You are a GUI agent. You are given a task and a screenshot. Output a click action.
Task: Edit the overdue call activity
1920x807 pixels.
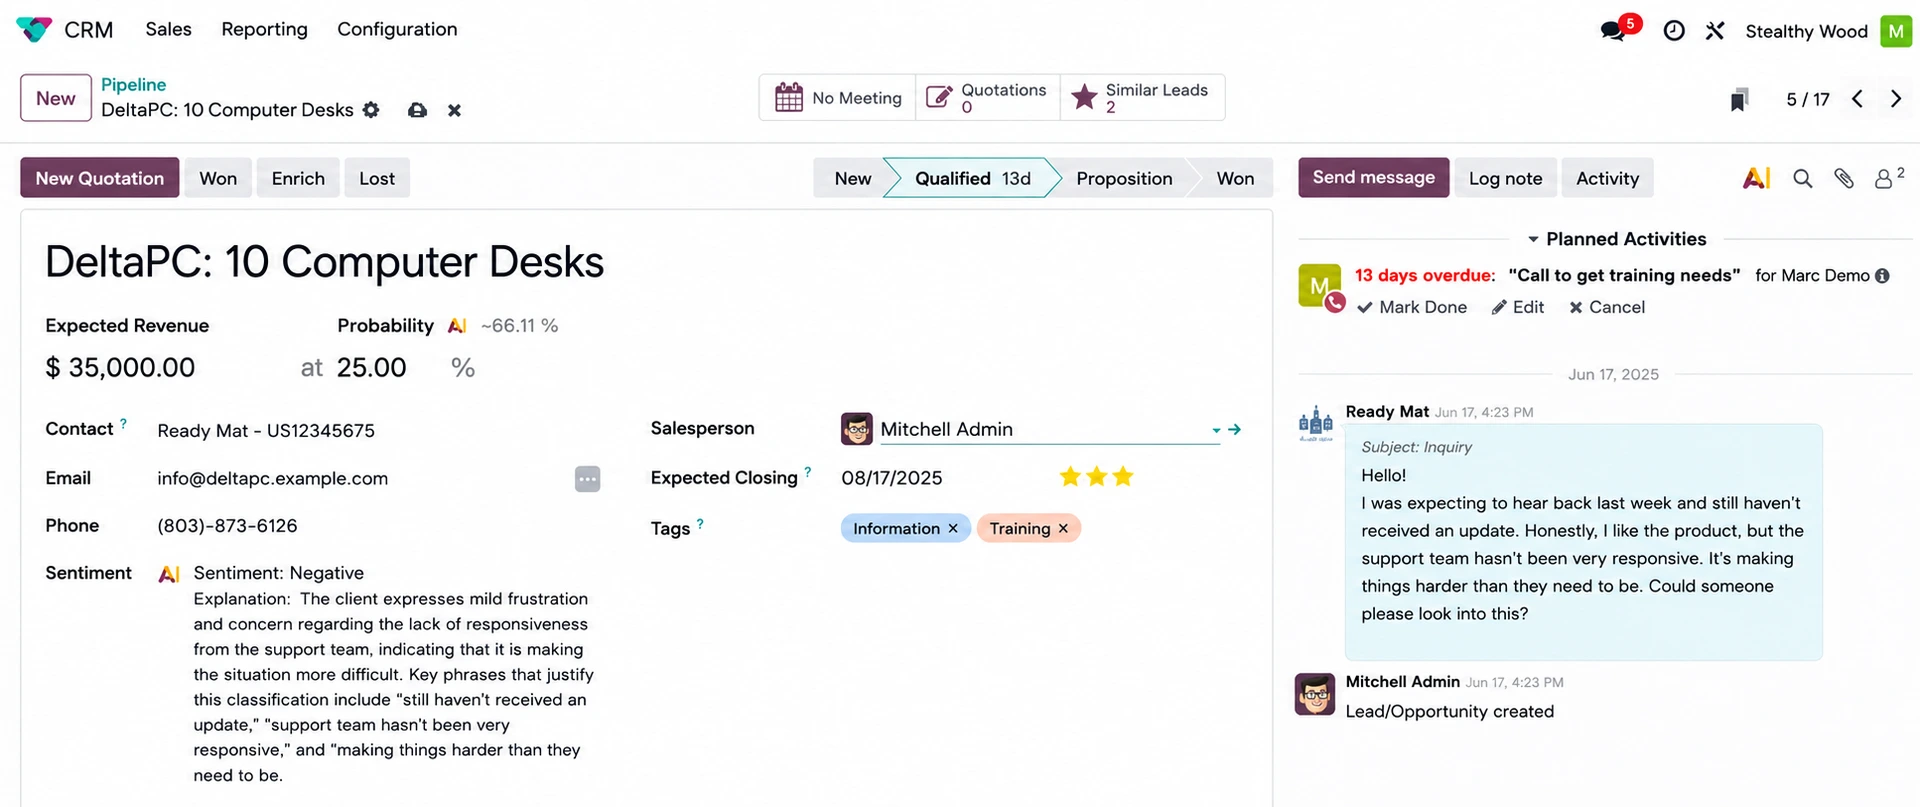click(1518, 308)
